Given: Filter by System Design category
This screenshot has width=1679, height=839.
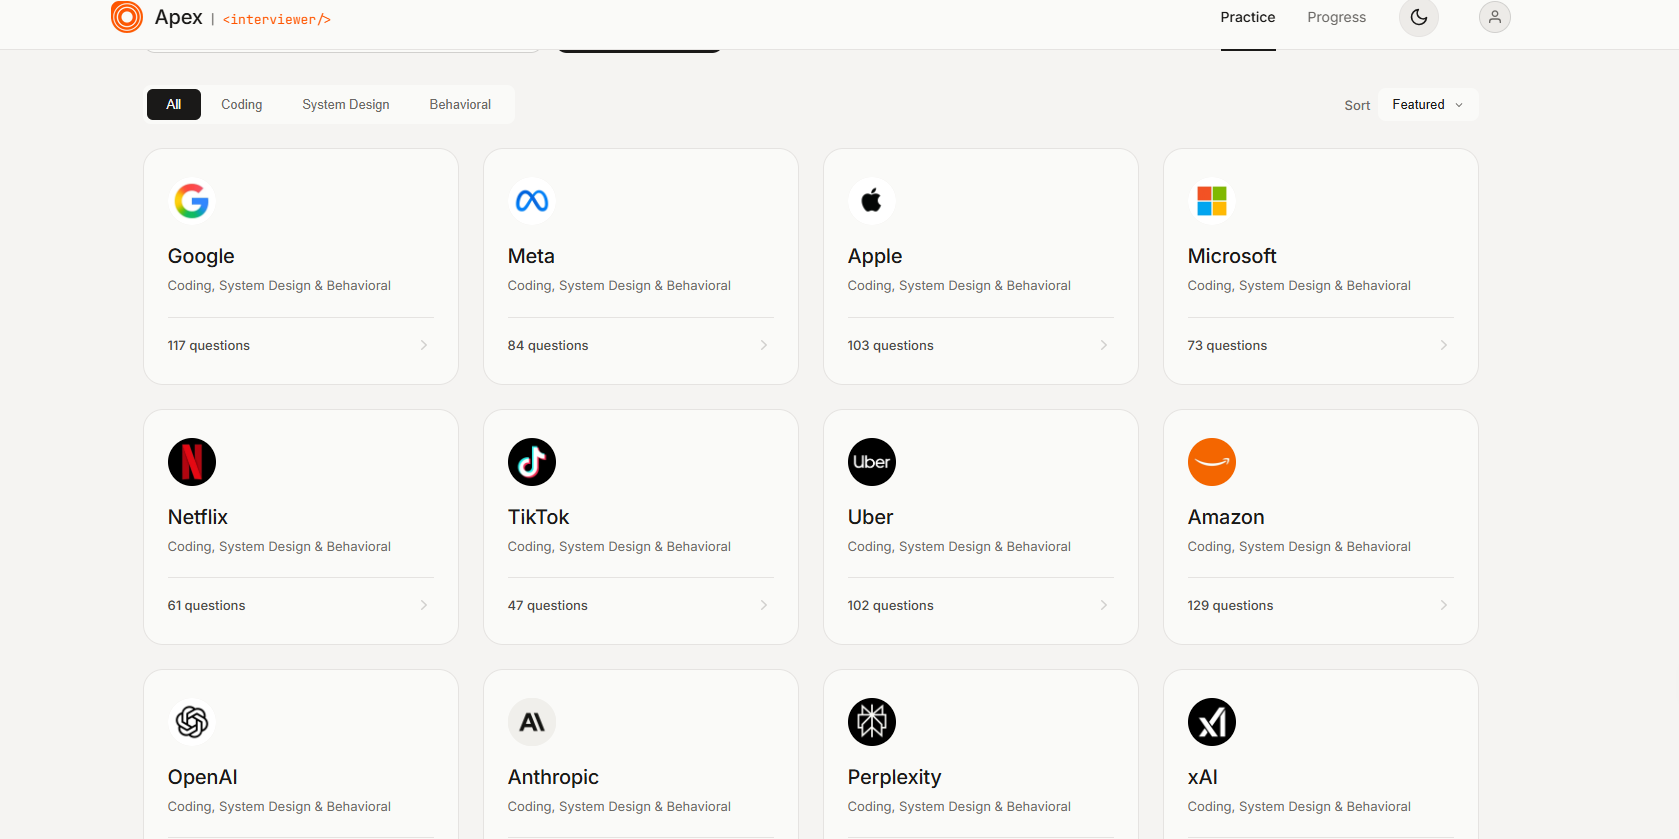Looking at the screenshot, I should click(x=346, y=105).
